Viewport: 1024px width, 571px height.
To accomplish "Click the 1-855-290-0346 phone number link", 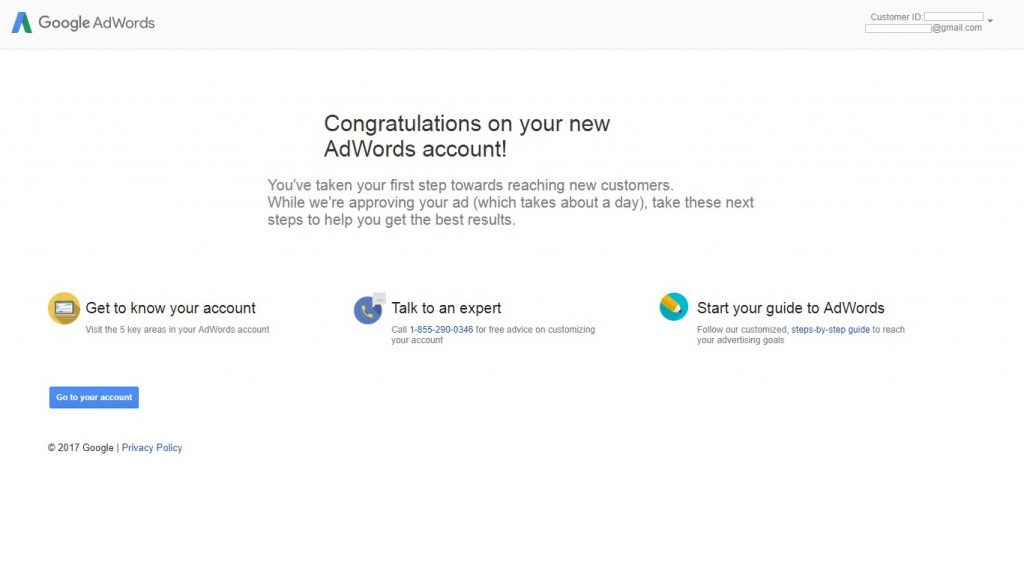I will click(x=441, y=330).
